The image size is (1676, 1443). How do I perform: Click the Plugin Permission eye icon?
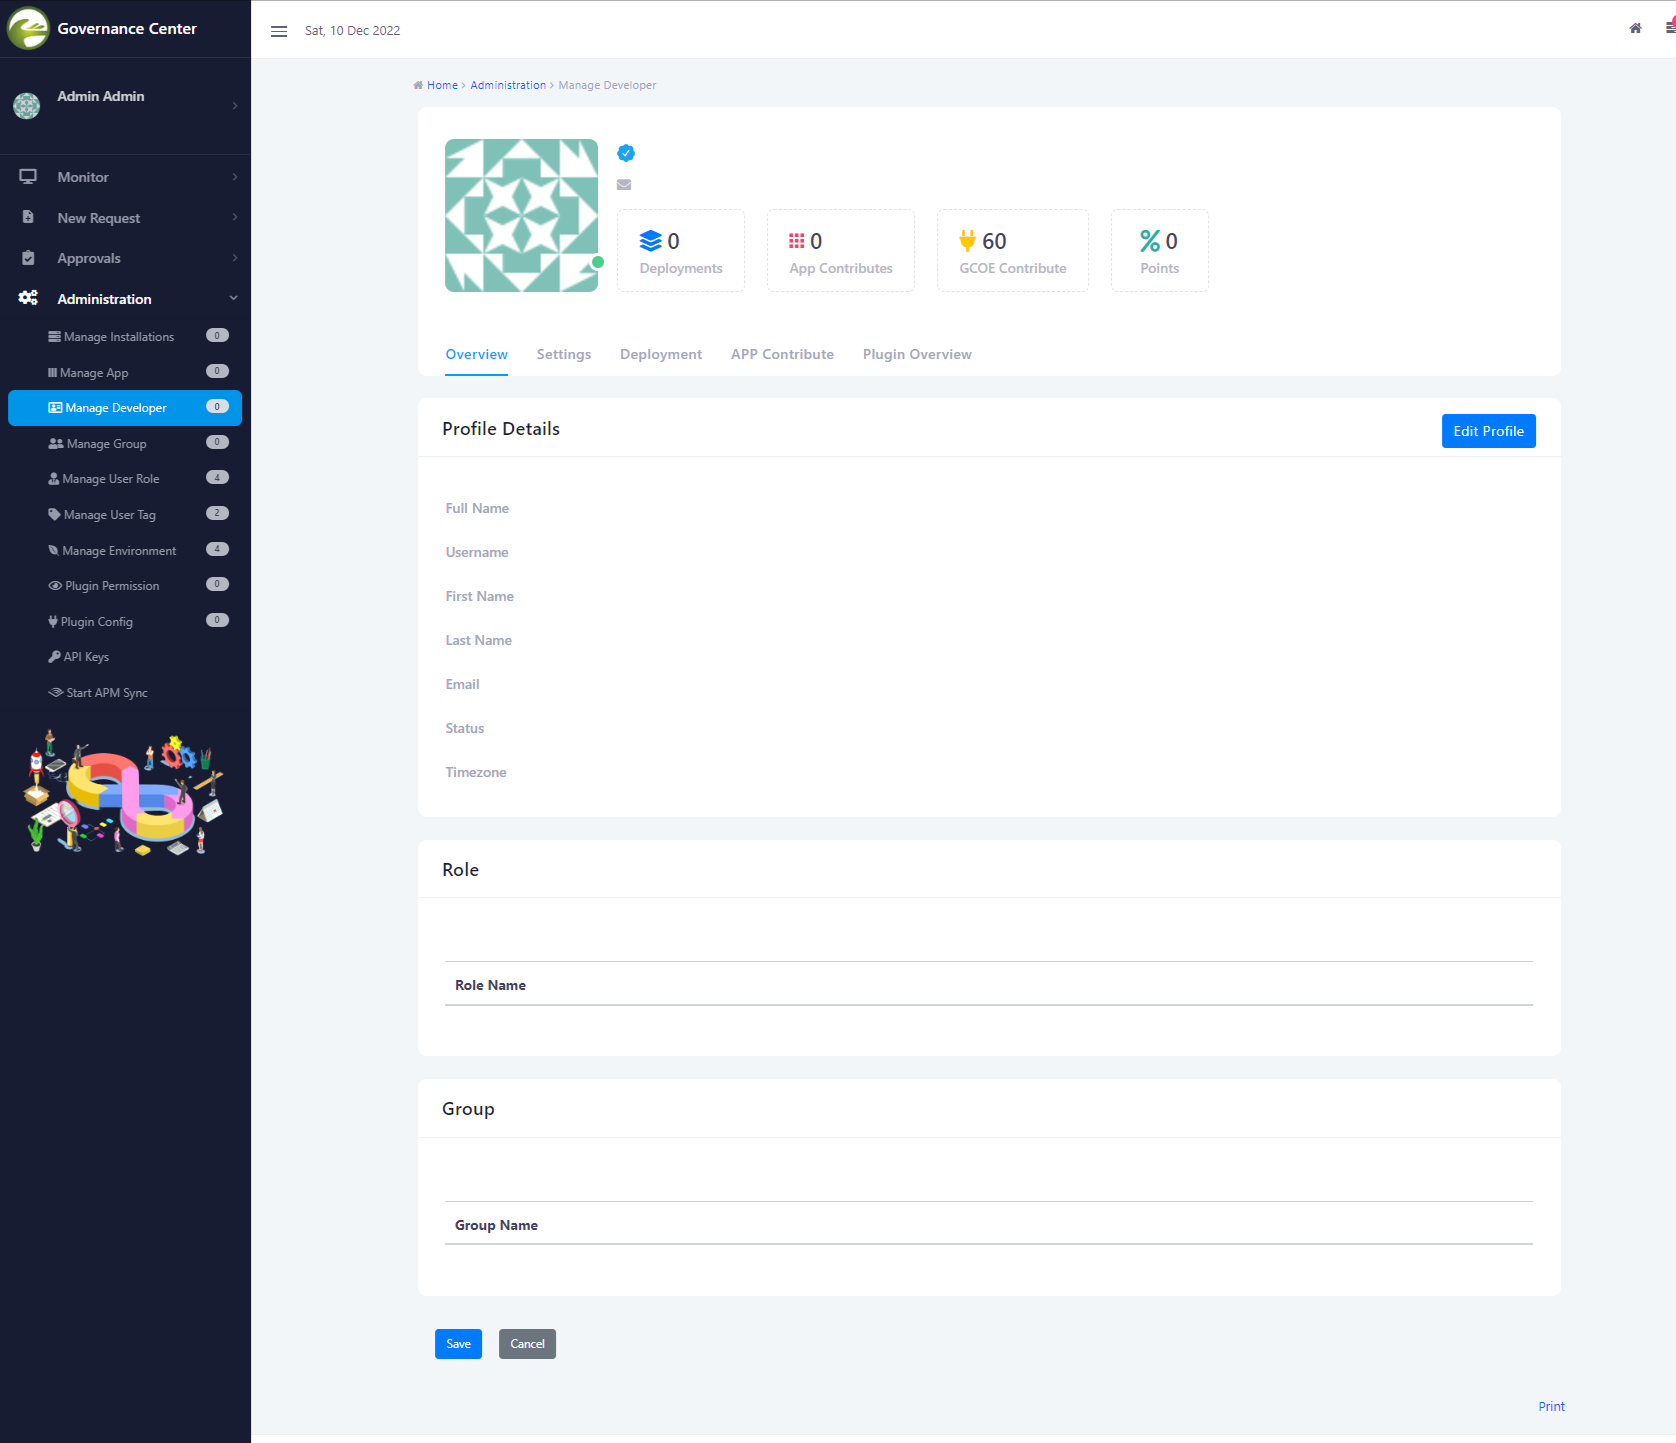click(x=55, y=586)
